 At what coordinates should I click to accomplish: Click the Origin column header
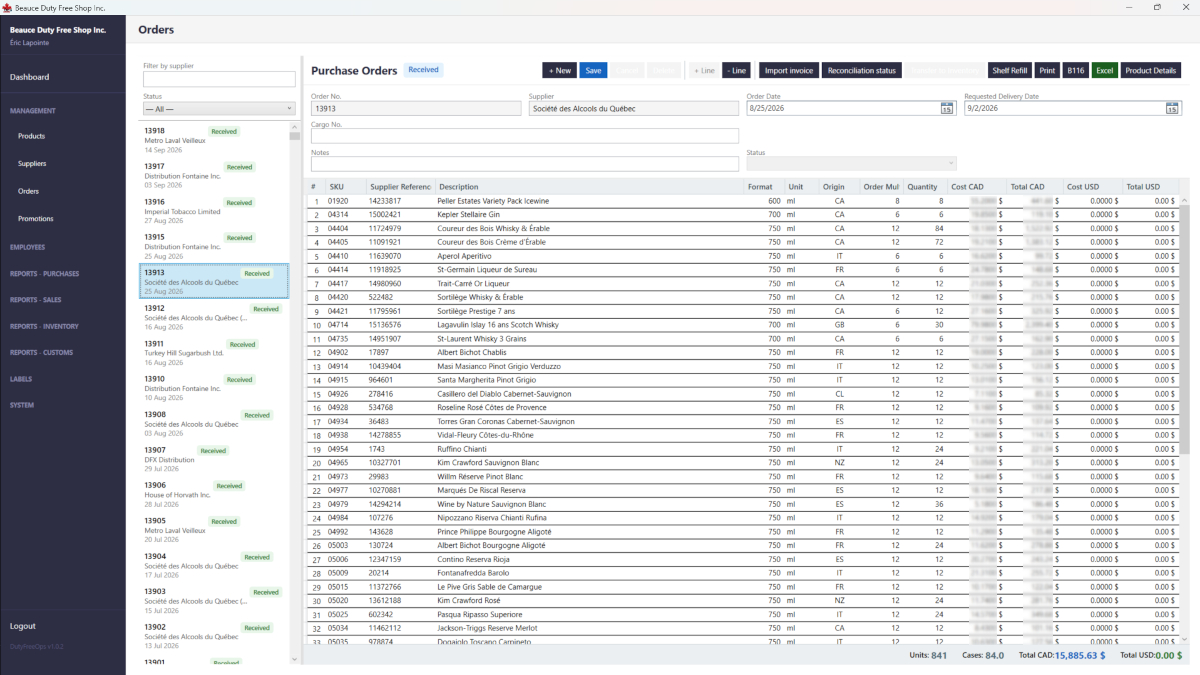pyautogui.click(x=838, y=187)
